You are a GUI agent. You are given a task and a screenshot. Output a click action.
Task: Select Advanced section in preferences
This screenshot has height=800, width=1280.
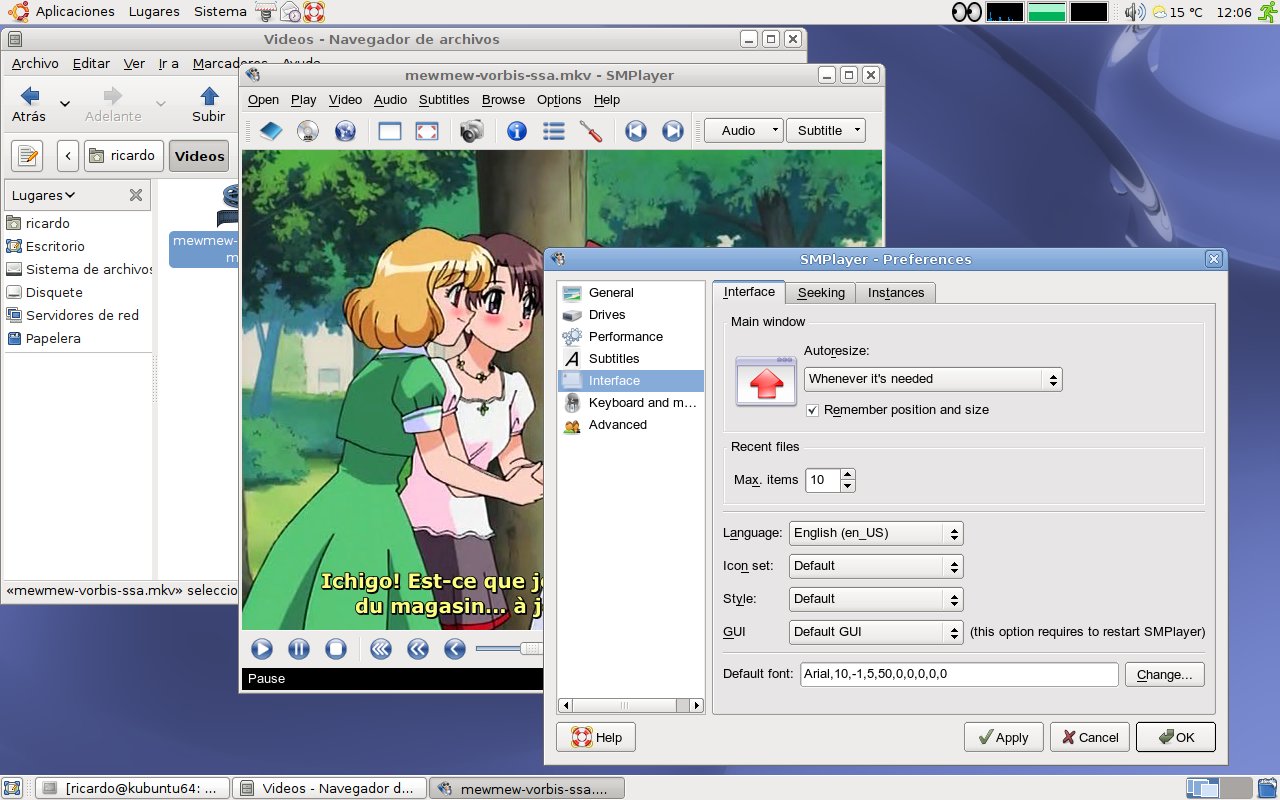(x=631, y=425)
